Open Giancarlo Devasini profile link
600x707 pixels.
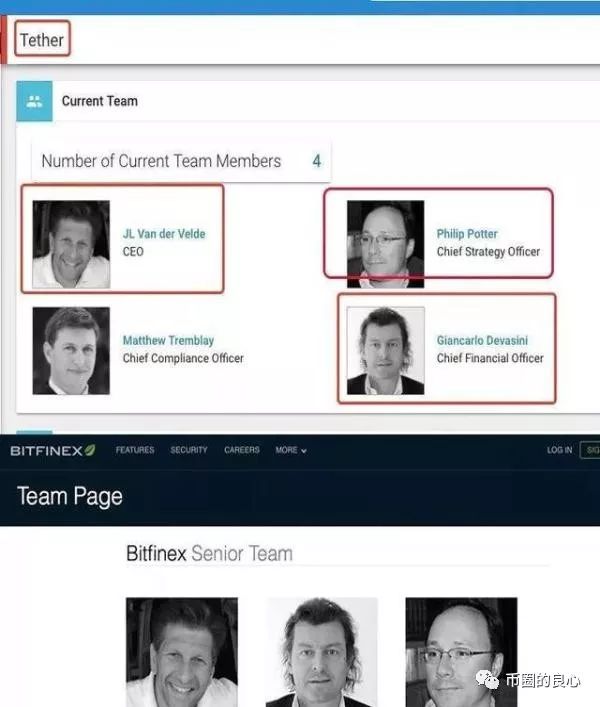[x=482, y=340]
